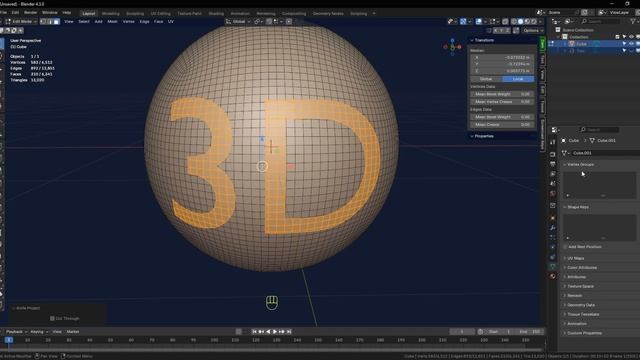Click the Play animation button
This screenshot has height=360, width=640.
tap(275, 332)
